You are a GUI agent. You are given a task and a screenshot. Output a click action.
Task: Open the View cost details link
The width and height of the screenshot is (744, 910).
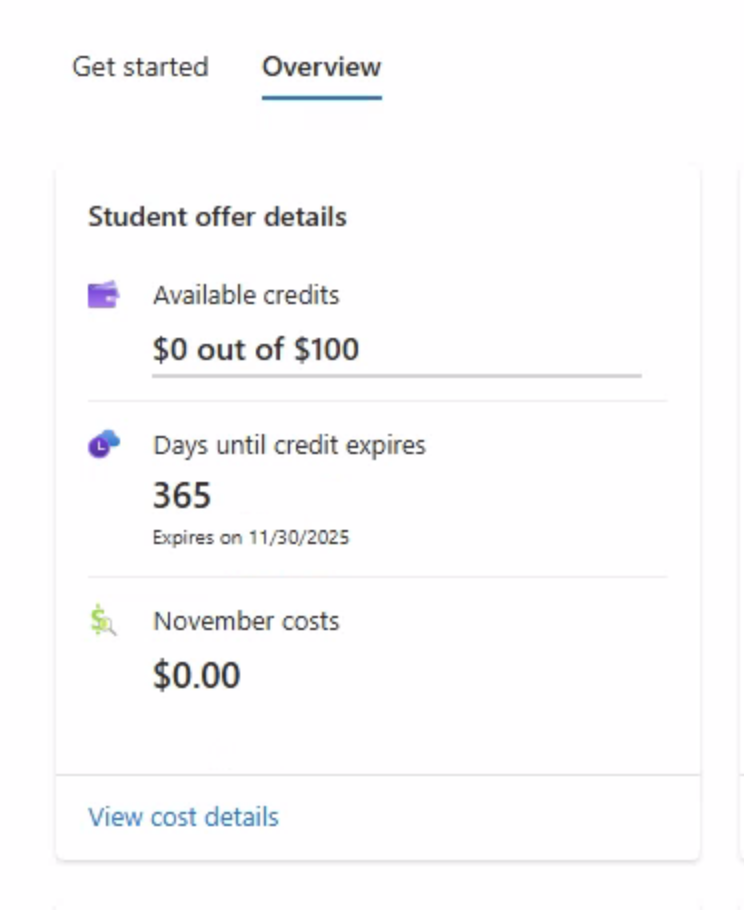pos(183,817)
